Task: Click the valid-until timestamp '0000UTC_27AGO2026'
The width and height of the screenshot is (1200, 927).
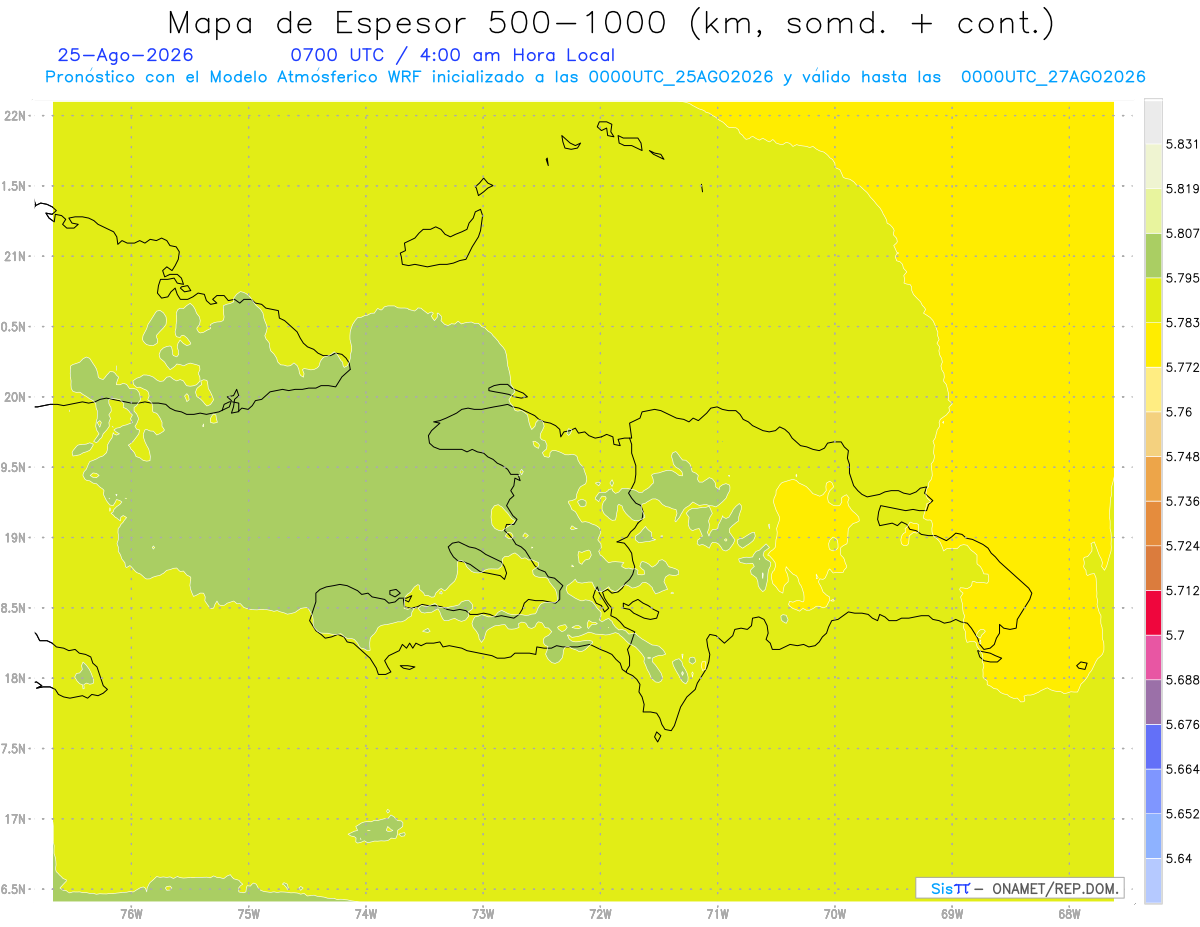Action: click(1053, 77)
